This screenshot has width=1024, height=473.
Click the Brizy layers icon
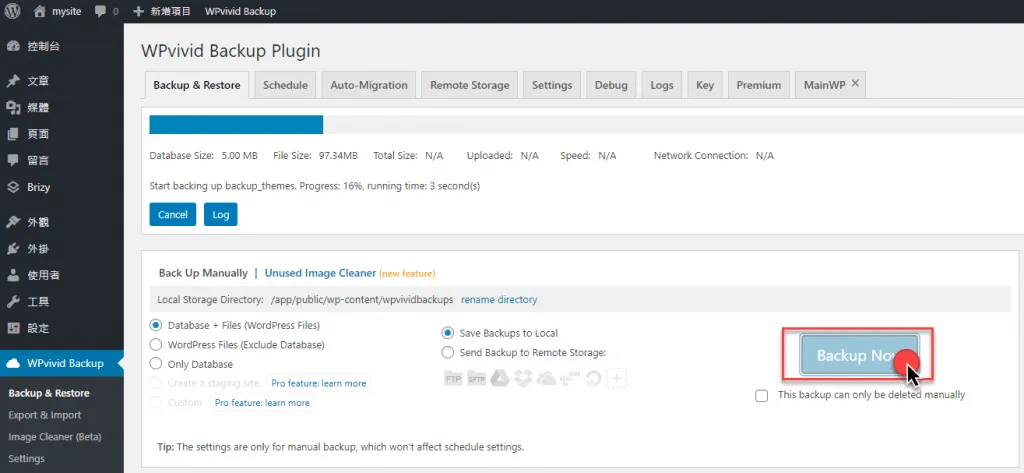13,188
